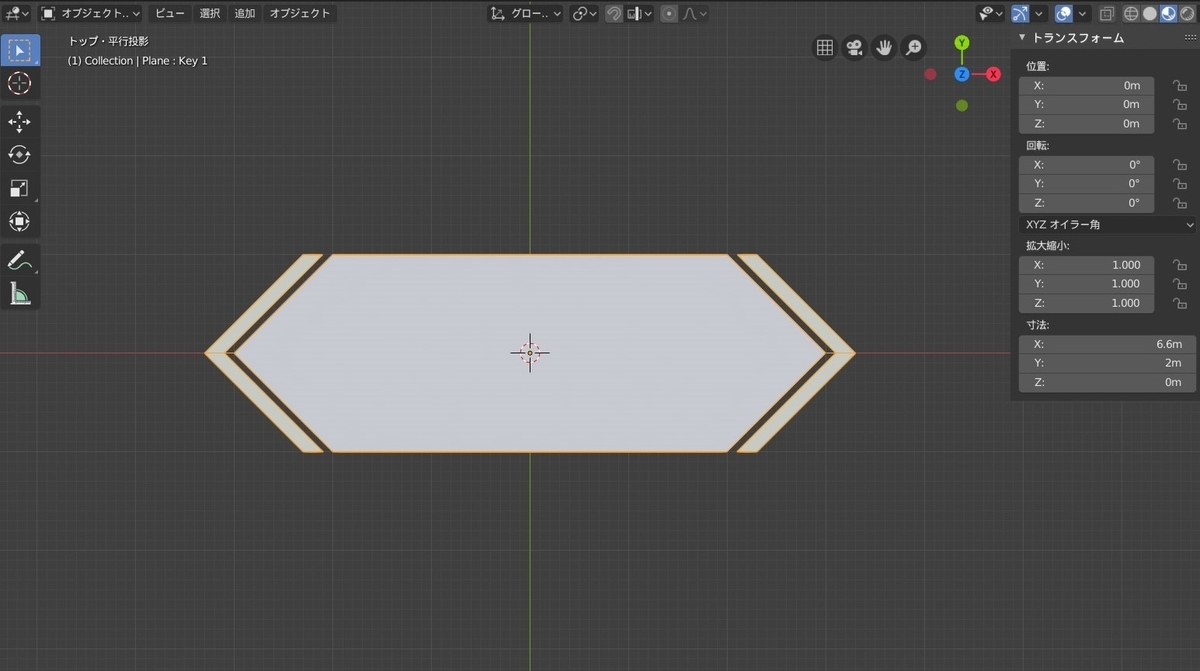Screen dimensions: 1200x671
Task: Open the gizmo options dropdown arrow
Action: pos(1039,14)
